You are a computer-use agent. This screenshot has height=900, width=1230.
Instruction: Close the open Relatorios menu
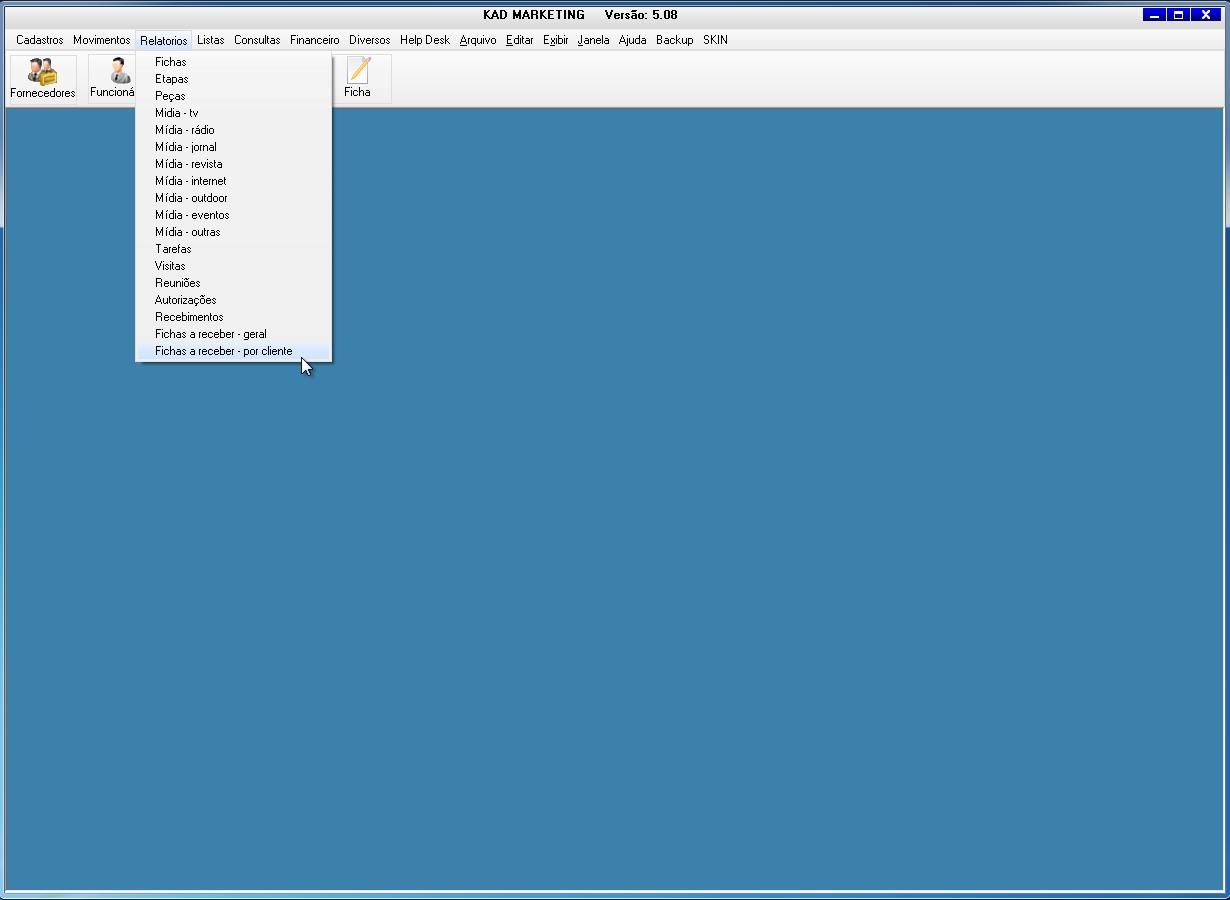pyautogui.click(x=163, y=41)
